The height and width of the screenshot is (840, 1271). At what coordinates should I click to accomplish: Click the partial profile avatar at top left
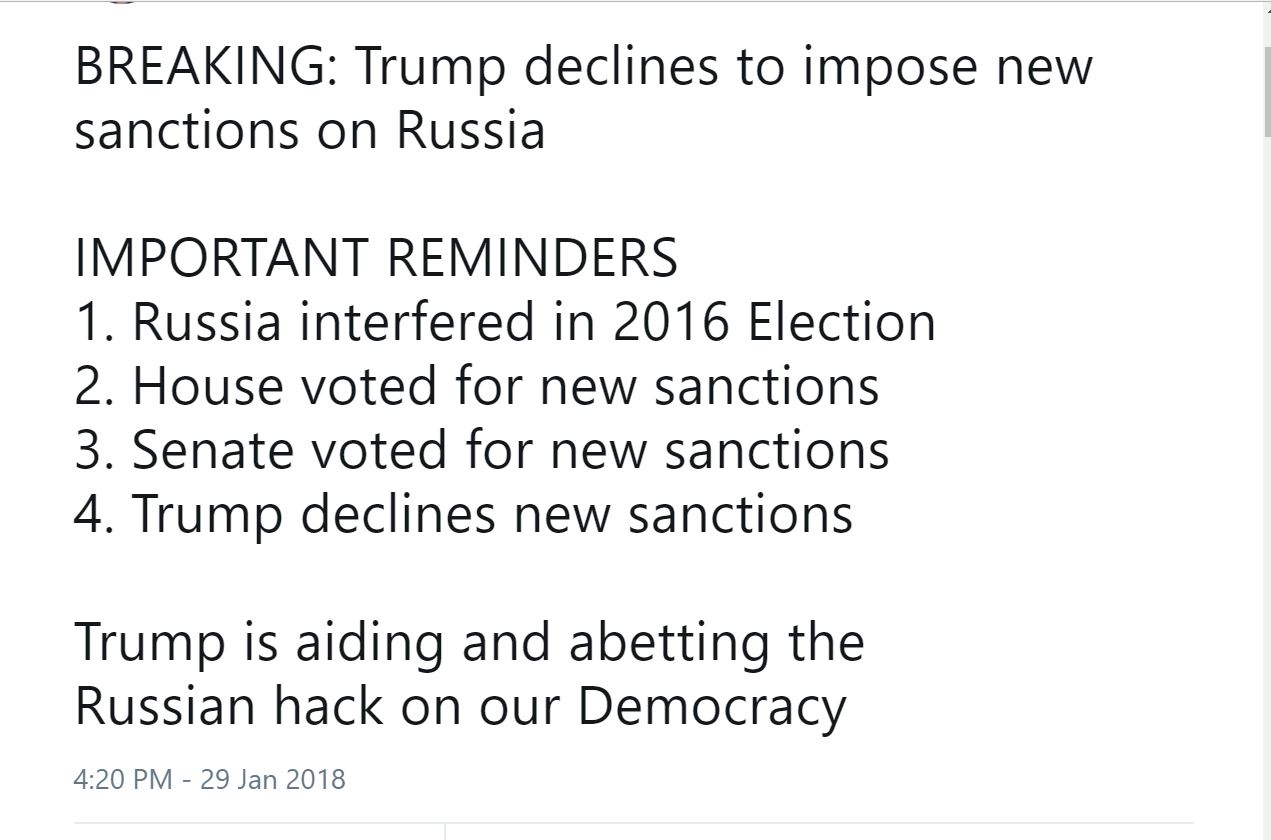click(x=121, y=2)
